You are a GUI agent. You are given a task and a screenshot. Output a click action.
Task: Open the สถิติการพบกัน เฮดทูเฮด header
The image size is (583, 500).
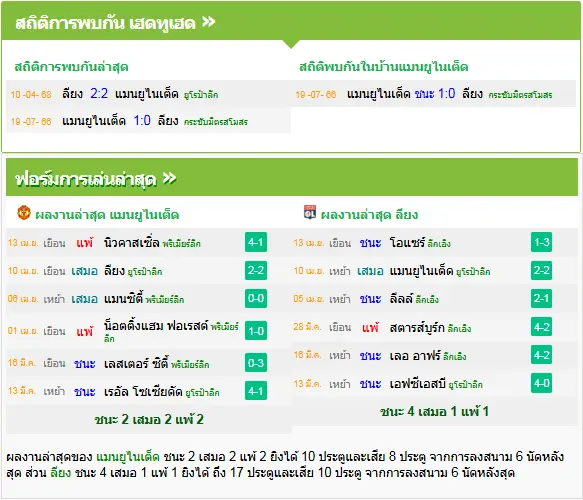[291, 22]
